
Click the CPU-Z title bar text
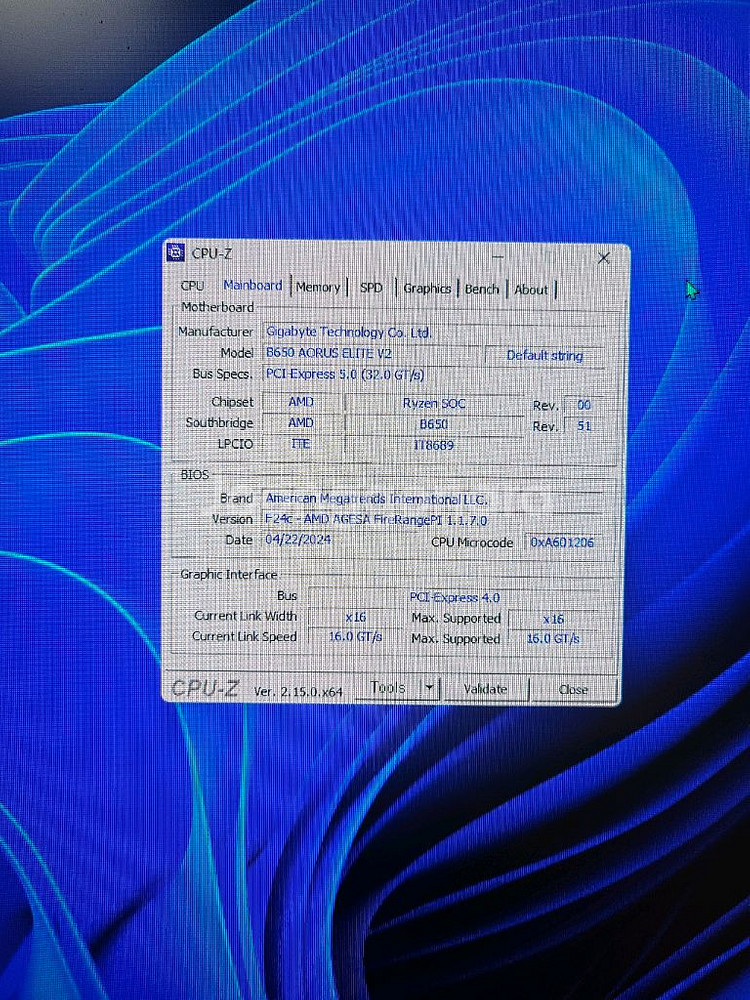[212, 253]
